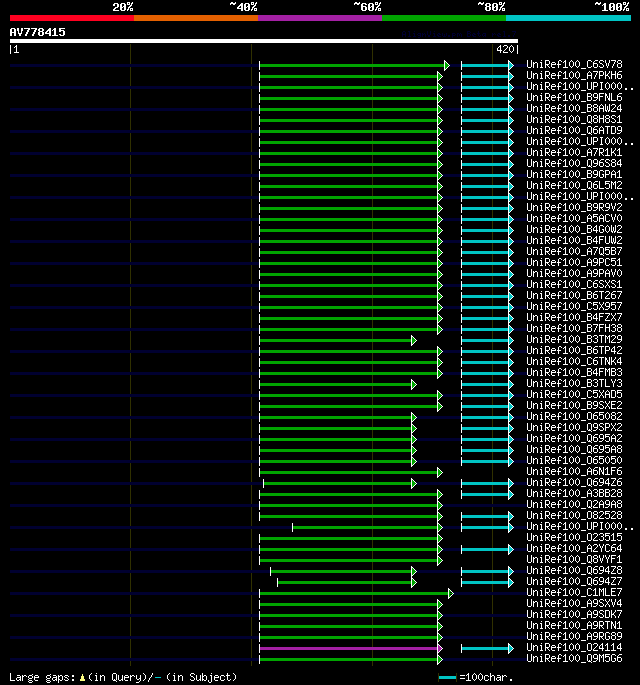Select the UniRef100_Q9SPX2 label
Image resolution: width=640 pixels, height=685 pixels.
574,427
